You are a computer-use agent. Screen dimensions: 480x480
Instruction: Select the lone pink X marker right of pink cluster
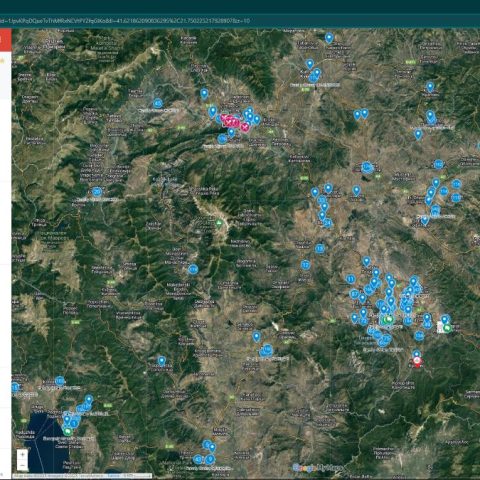(x=245, y=127)
